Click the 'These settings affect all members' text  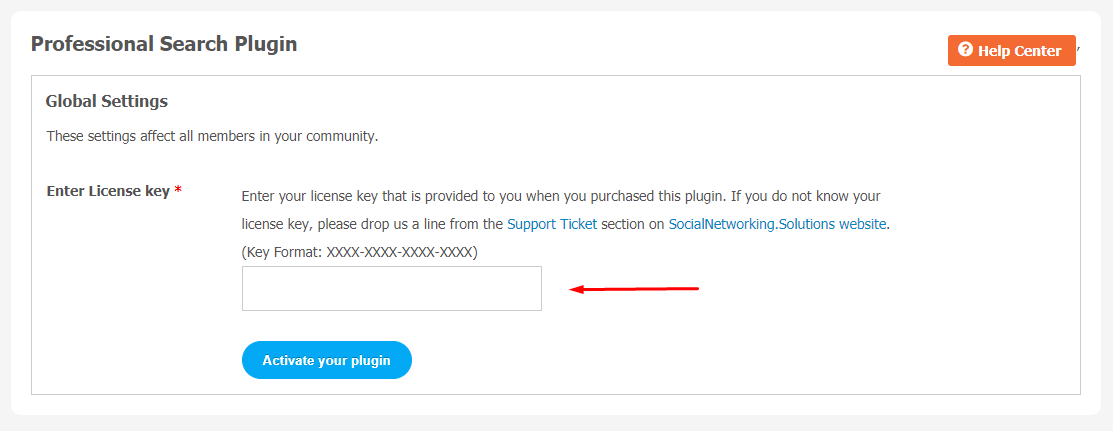(x=212, y=136)
